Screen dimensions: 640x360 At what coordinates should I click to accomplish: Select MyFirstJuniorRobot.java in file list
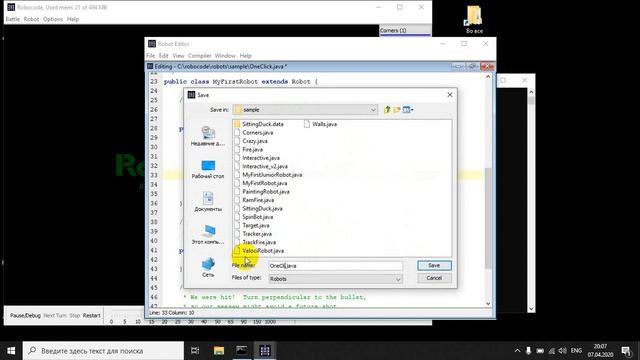pos(269,175)
